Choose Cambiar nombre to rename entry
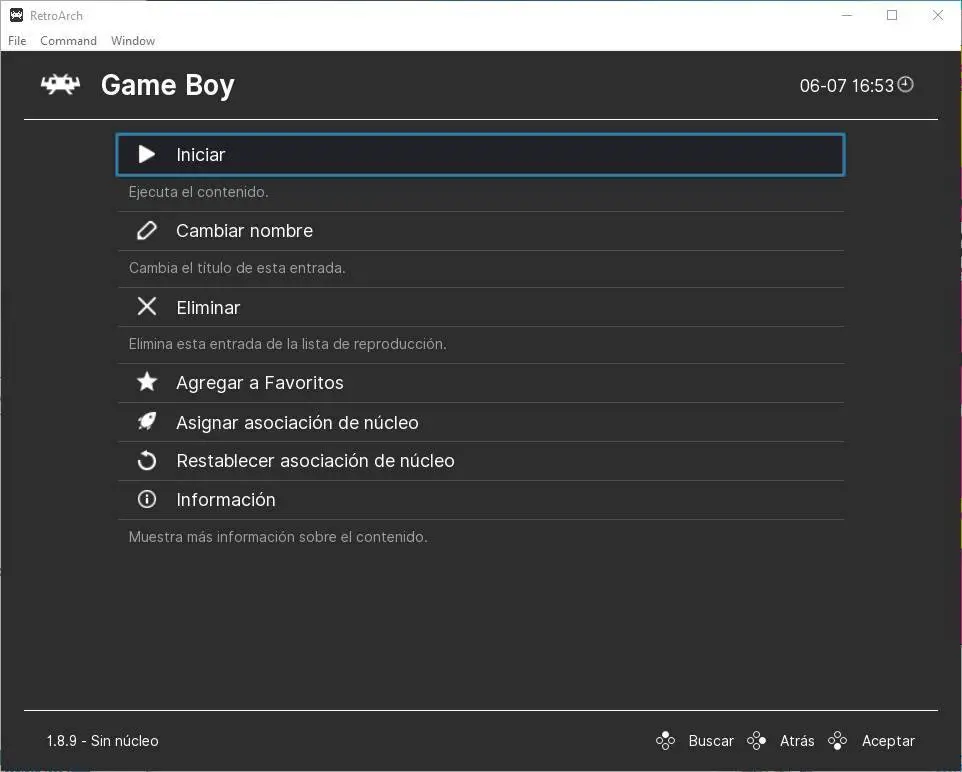Image resolution: width=962 pixels, height=772 pixels. click(x=481, y=231)
